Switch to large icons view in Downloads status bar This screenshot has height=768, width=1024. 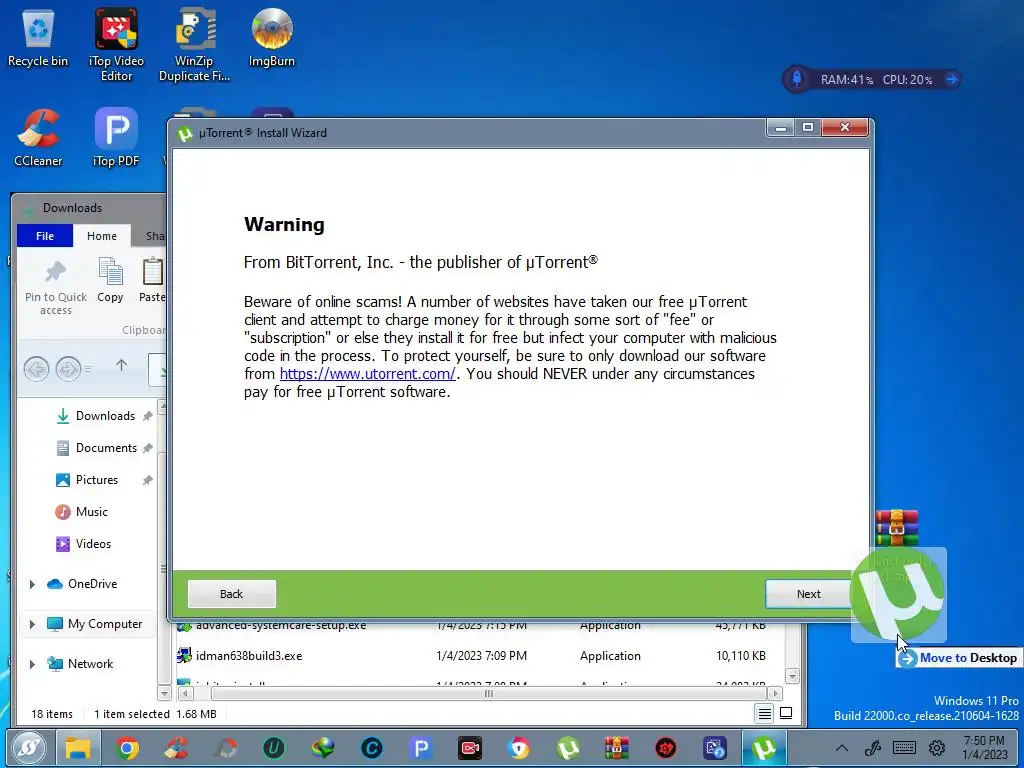(786, 714)
